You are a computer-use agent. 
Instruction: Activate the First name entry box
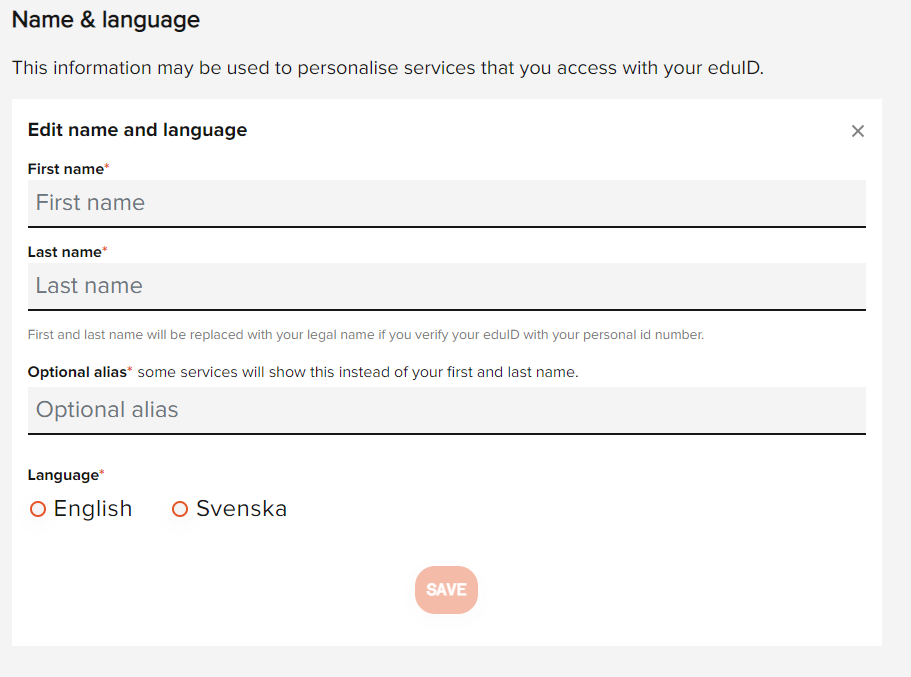[x=446, y=202]
